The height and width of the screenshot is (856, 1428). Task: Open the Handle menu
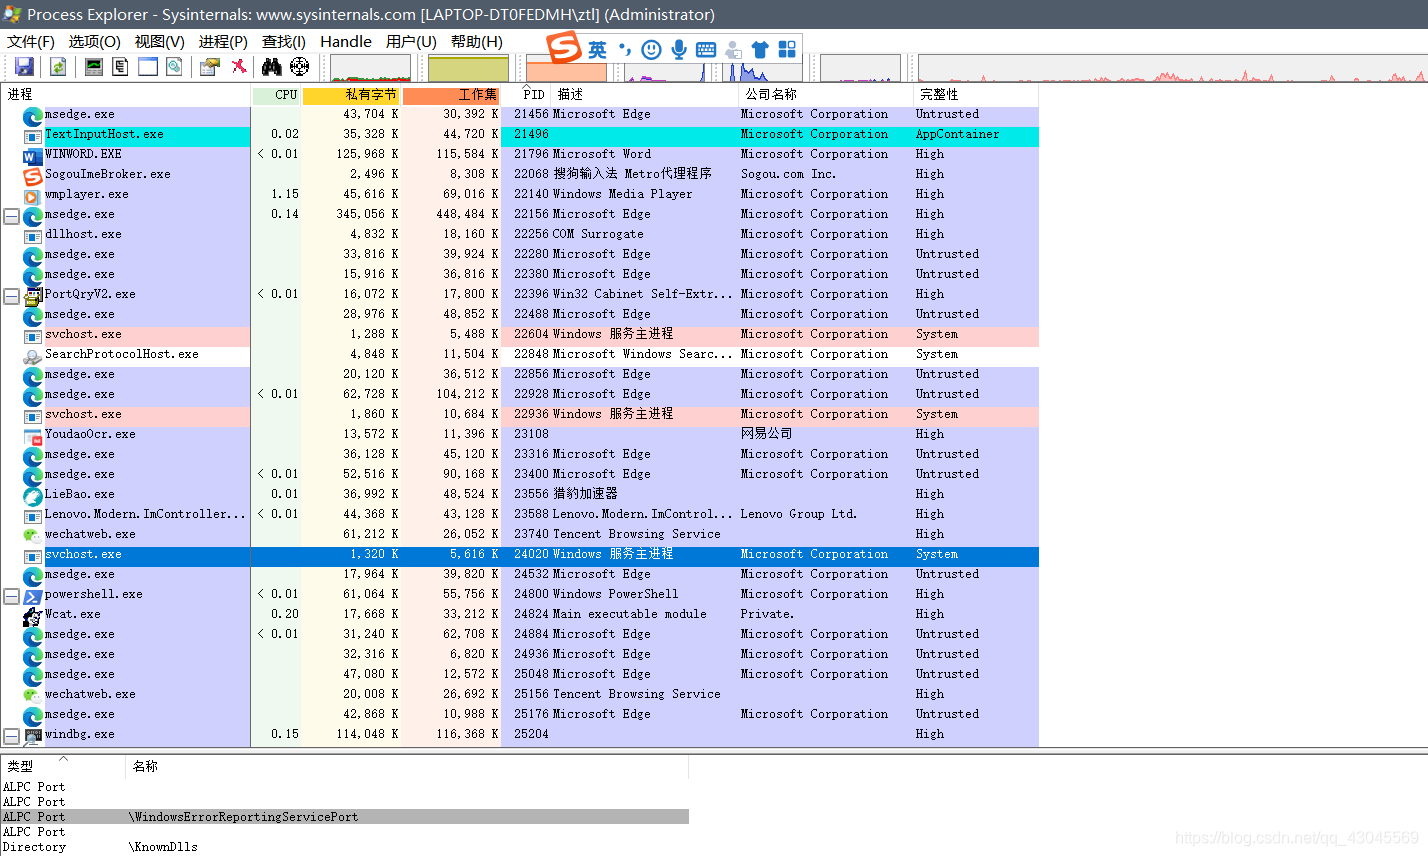pos(346,41)
